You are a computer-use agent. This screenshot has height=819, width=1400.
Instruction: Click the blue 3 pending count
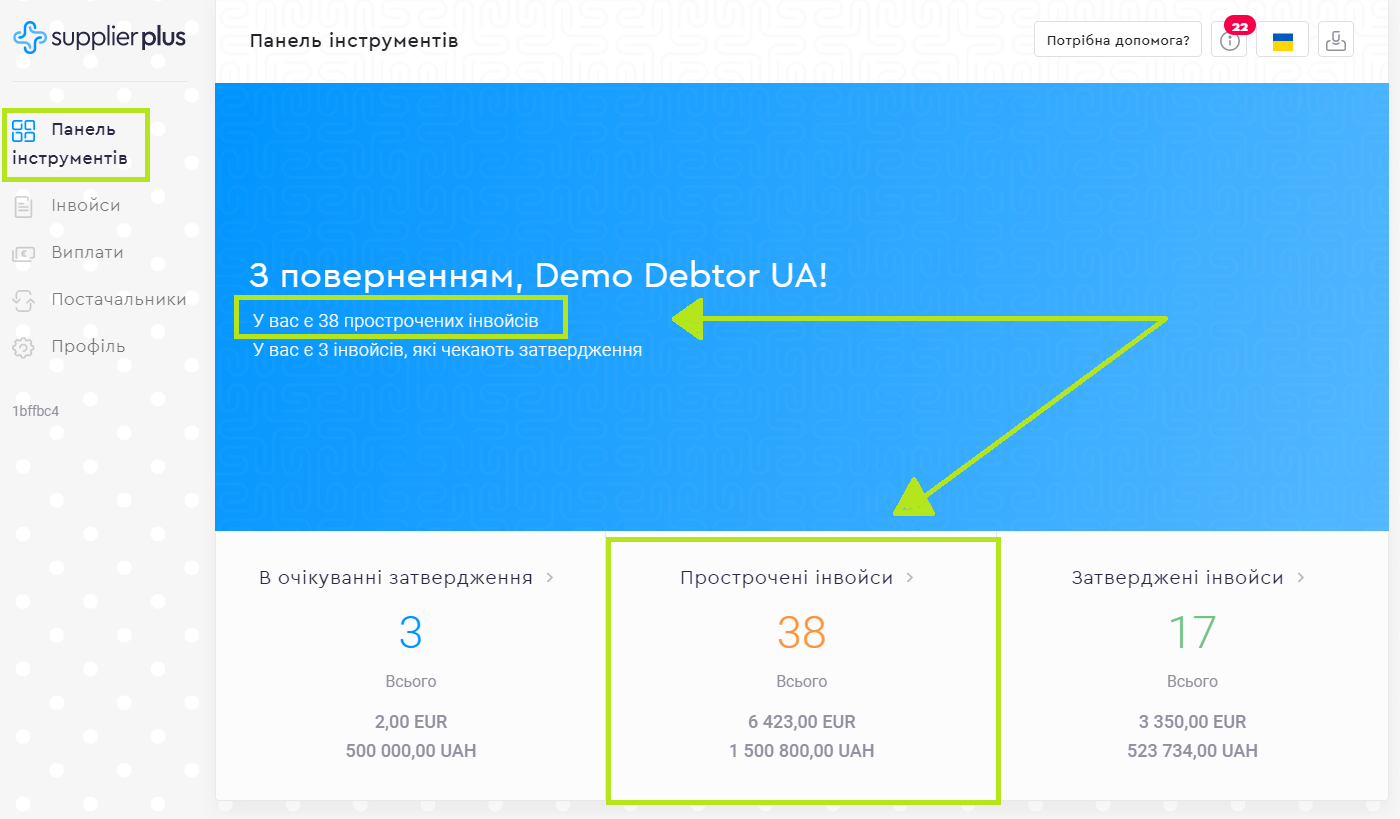click(x=410, y=632)
